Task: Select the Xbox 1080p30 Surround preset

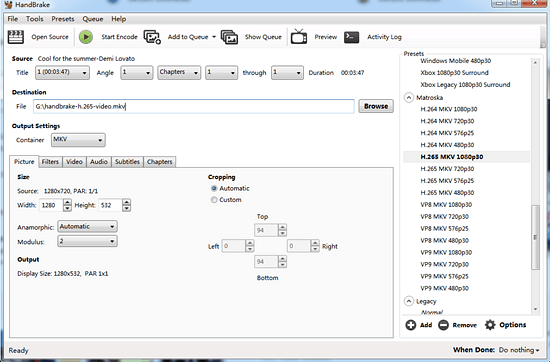Action: (454, 73)
